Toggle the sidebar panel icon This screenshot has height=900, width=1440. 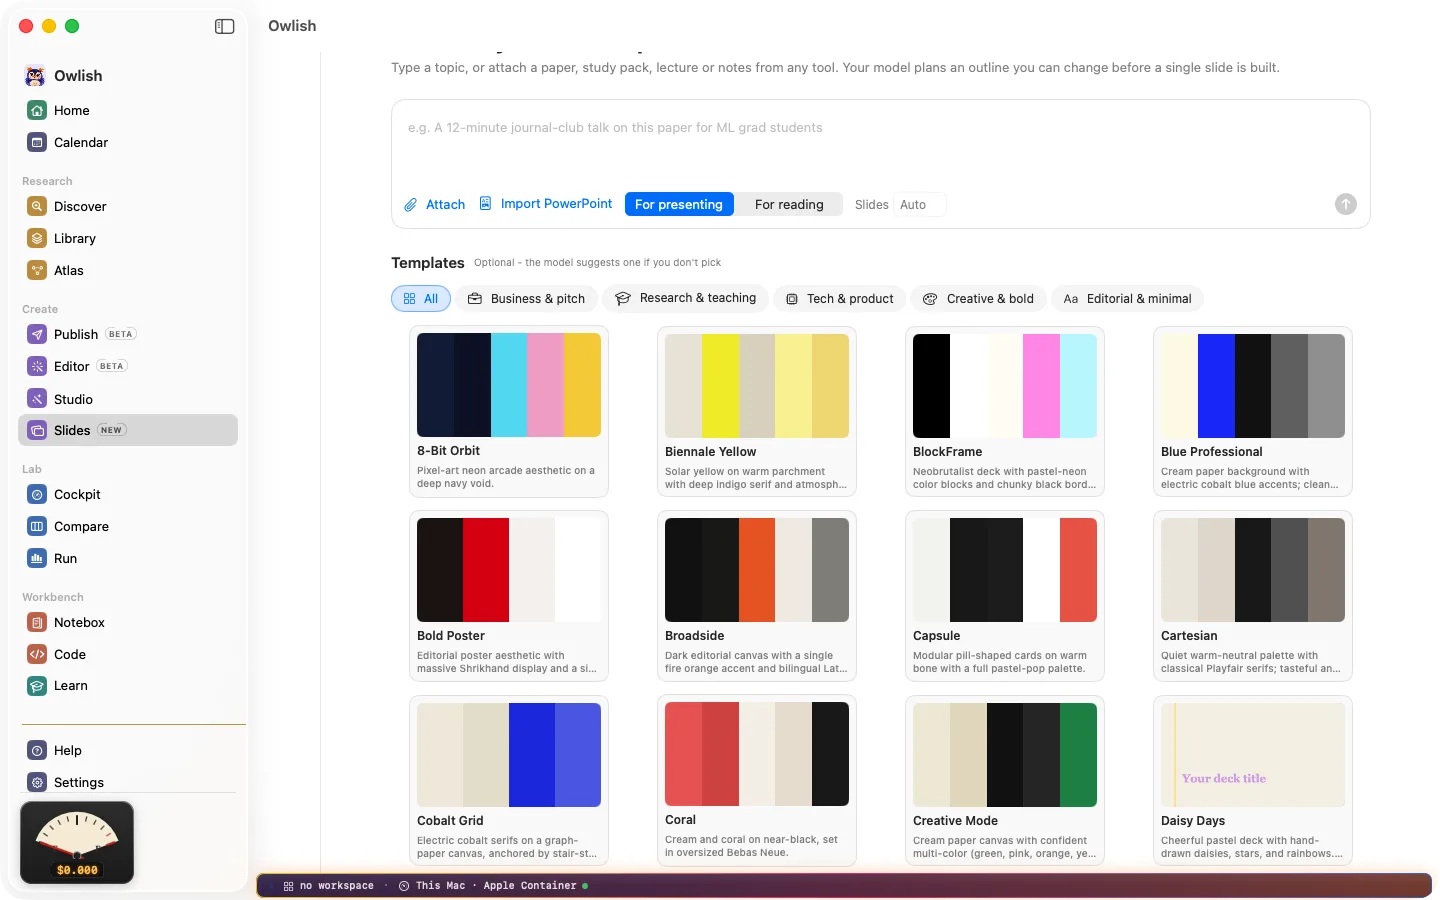click(224, 26)
